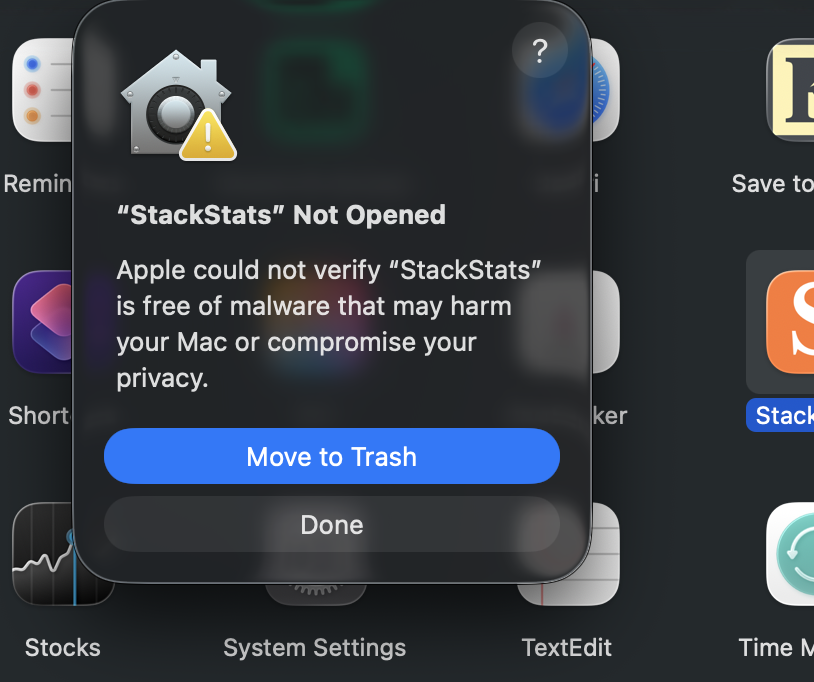Dismiss the alert with Done

[331, 524]
